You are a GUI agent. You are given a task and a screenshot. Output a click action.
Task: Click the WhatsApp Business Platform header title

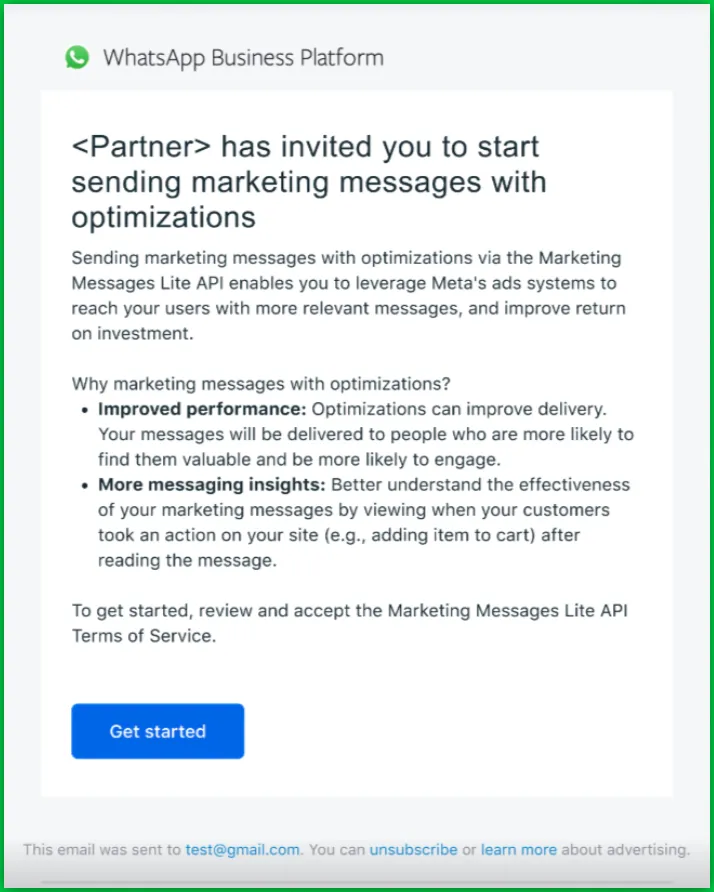coord(243,58)
